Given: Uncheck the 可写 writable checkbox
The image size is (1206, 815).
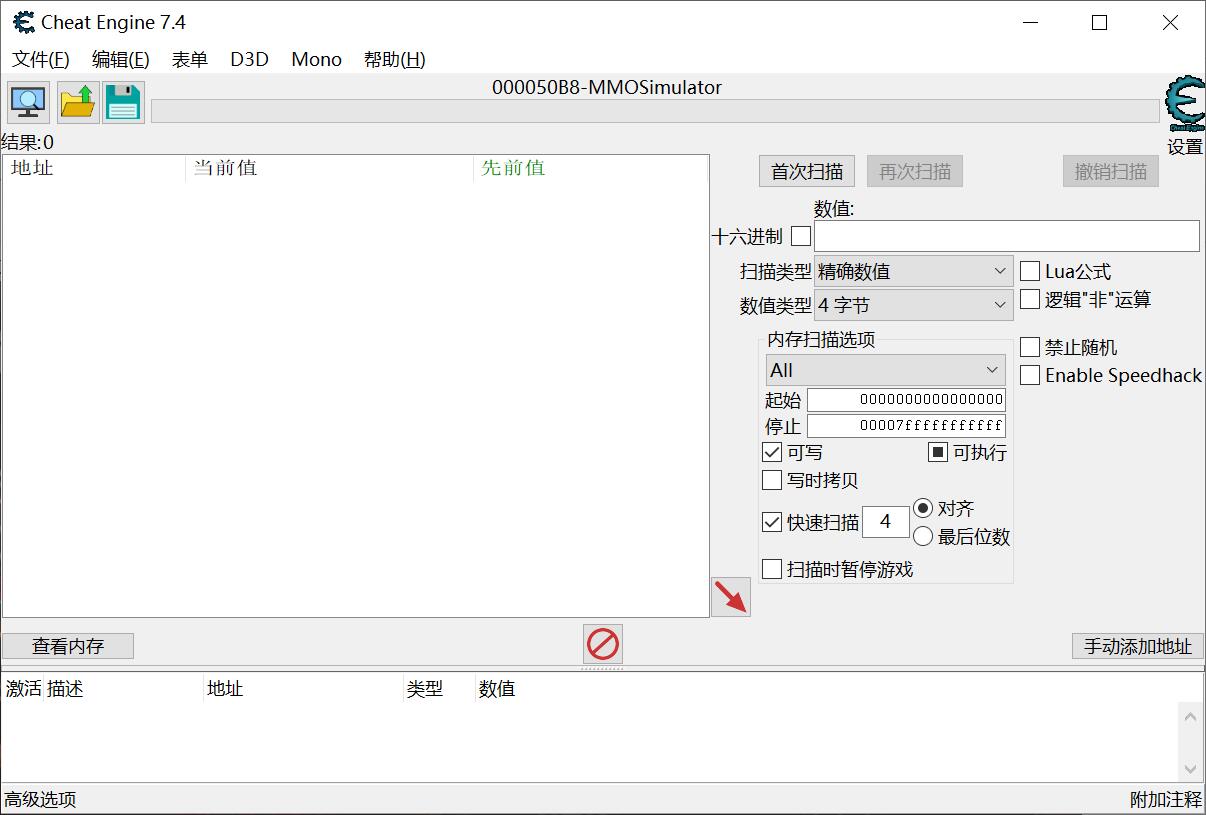Looking at the screenshot, I should tap(772, 452).
